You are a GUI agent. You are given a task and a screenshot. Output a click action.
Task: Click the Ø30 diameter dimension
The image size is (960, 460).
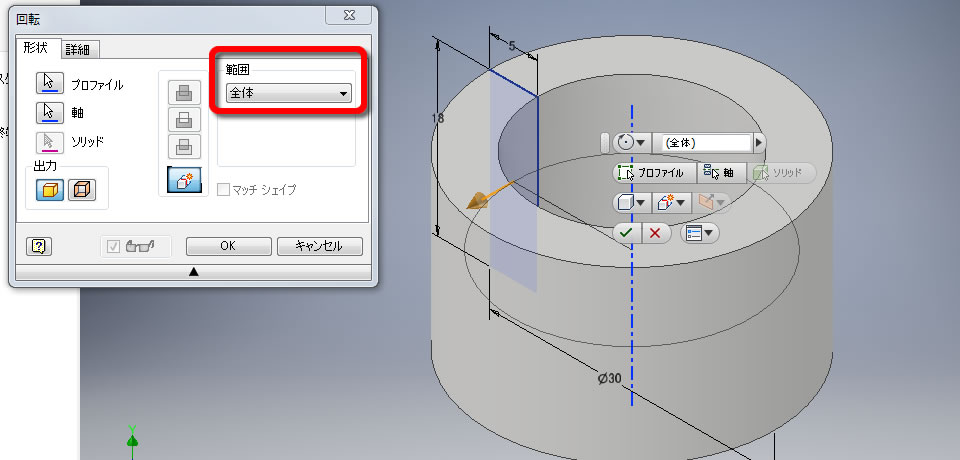(x=609, y=379)
